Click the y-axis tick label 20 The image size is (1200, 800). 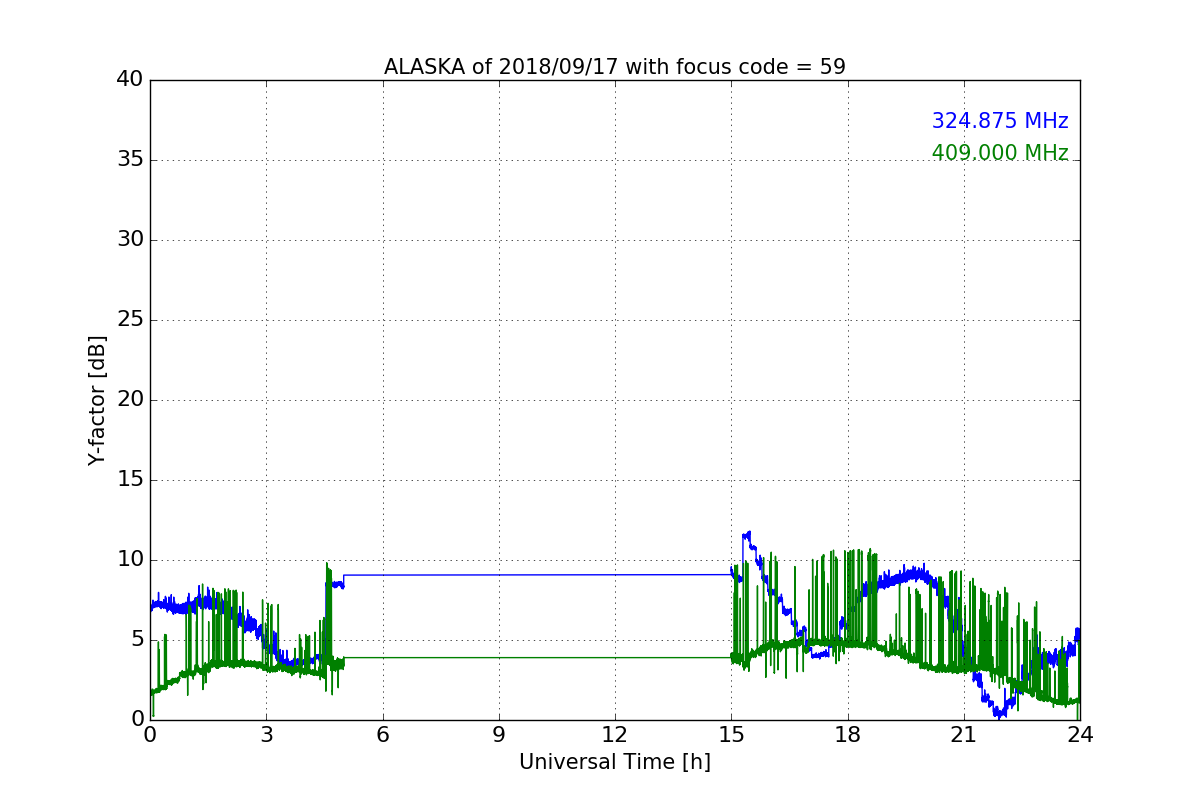tap(130, 400)
